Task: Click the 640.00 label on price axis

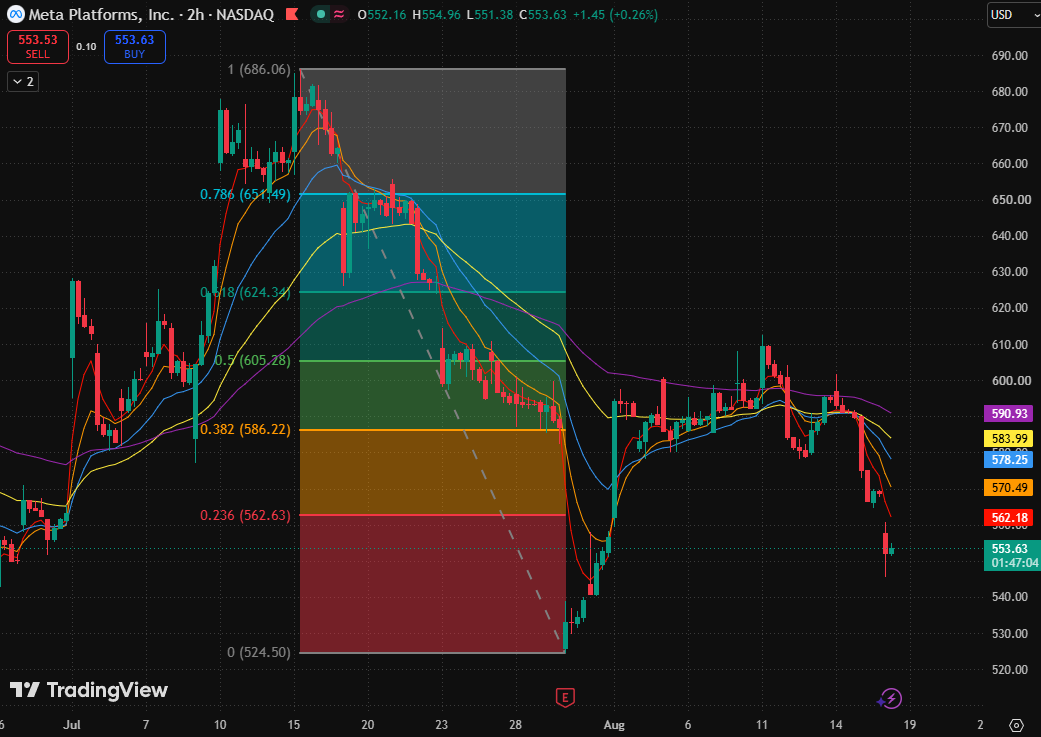Action: 1009,236
